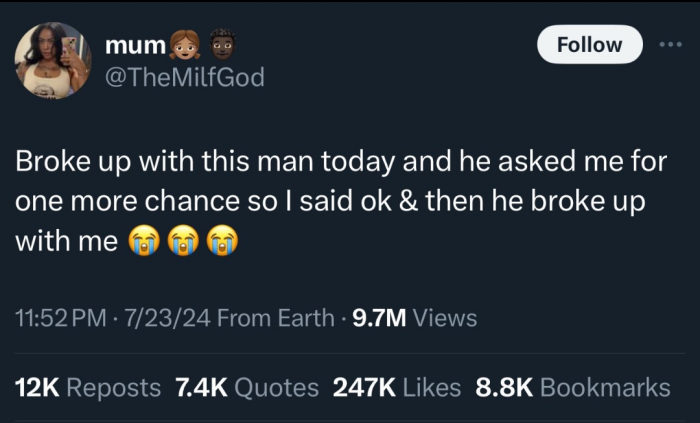
Task: Open the @TheMilfGod handle link
Action: (185, 76)
